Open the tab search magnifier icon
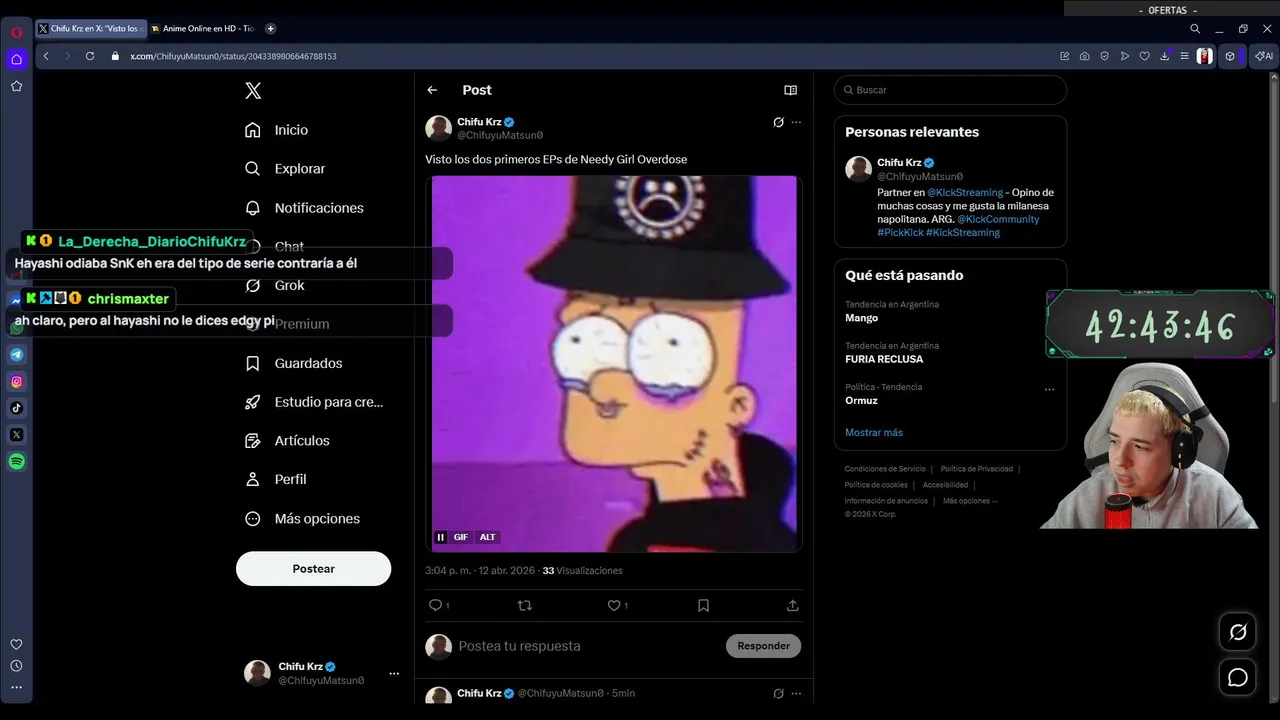The width and height of the screenshot is (1280, 720). 1195,29
